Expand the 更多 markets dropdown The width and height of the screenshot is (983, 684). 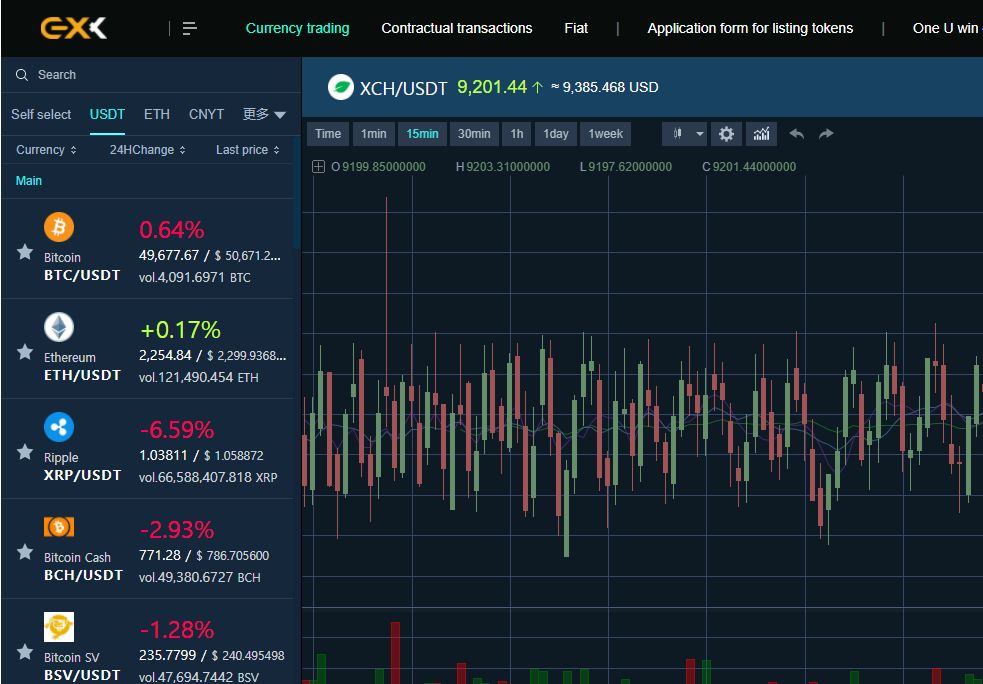click(x=265, y=114)
